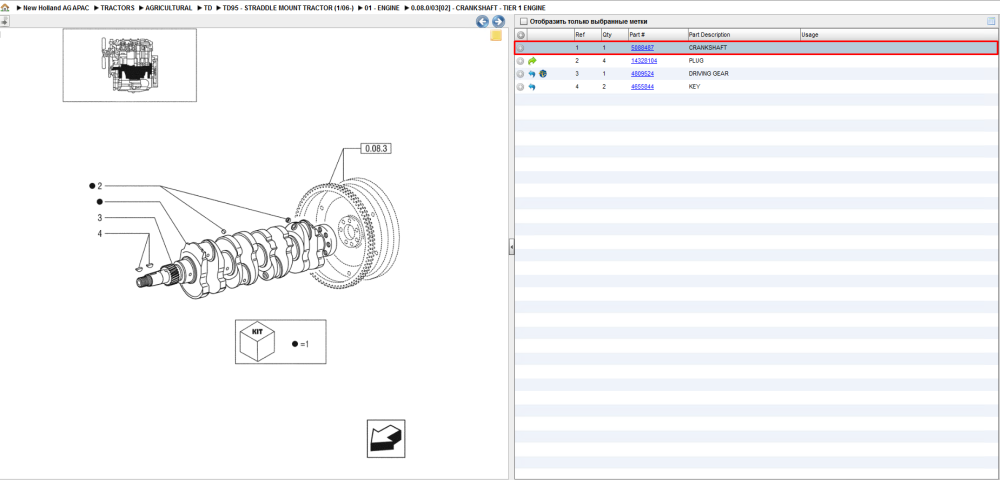Click callout number 3 in diagram
Viewport: 1000px width, 480px height.
coord(99,218)
